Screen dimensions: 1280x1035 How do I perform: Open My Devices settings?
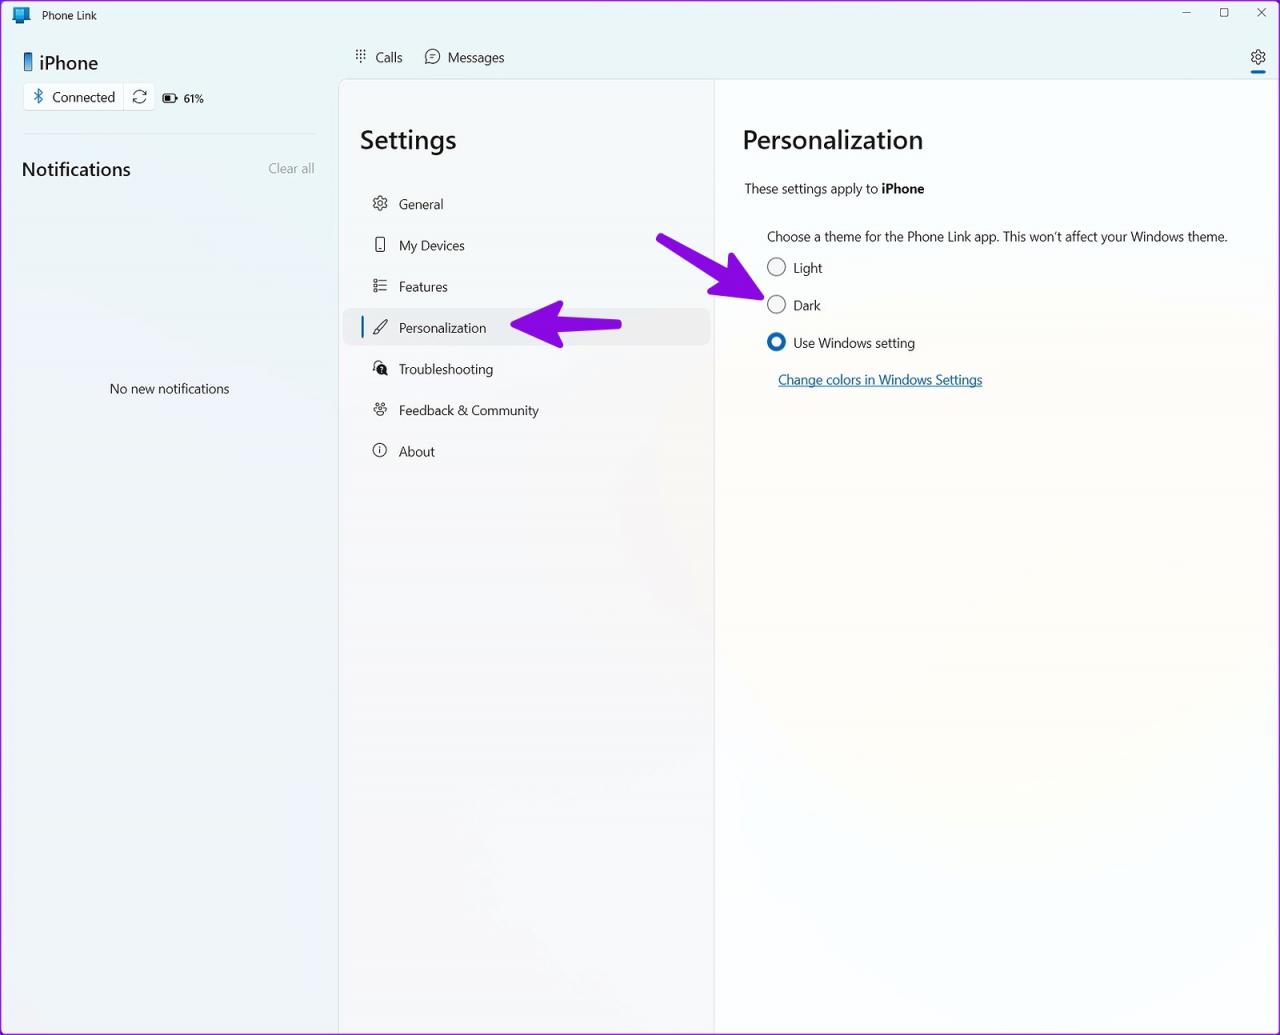click(x=526, y=245)
